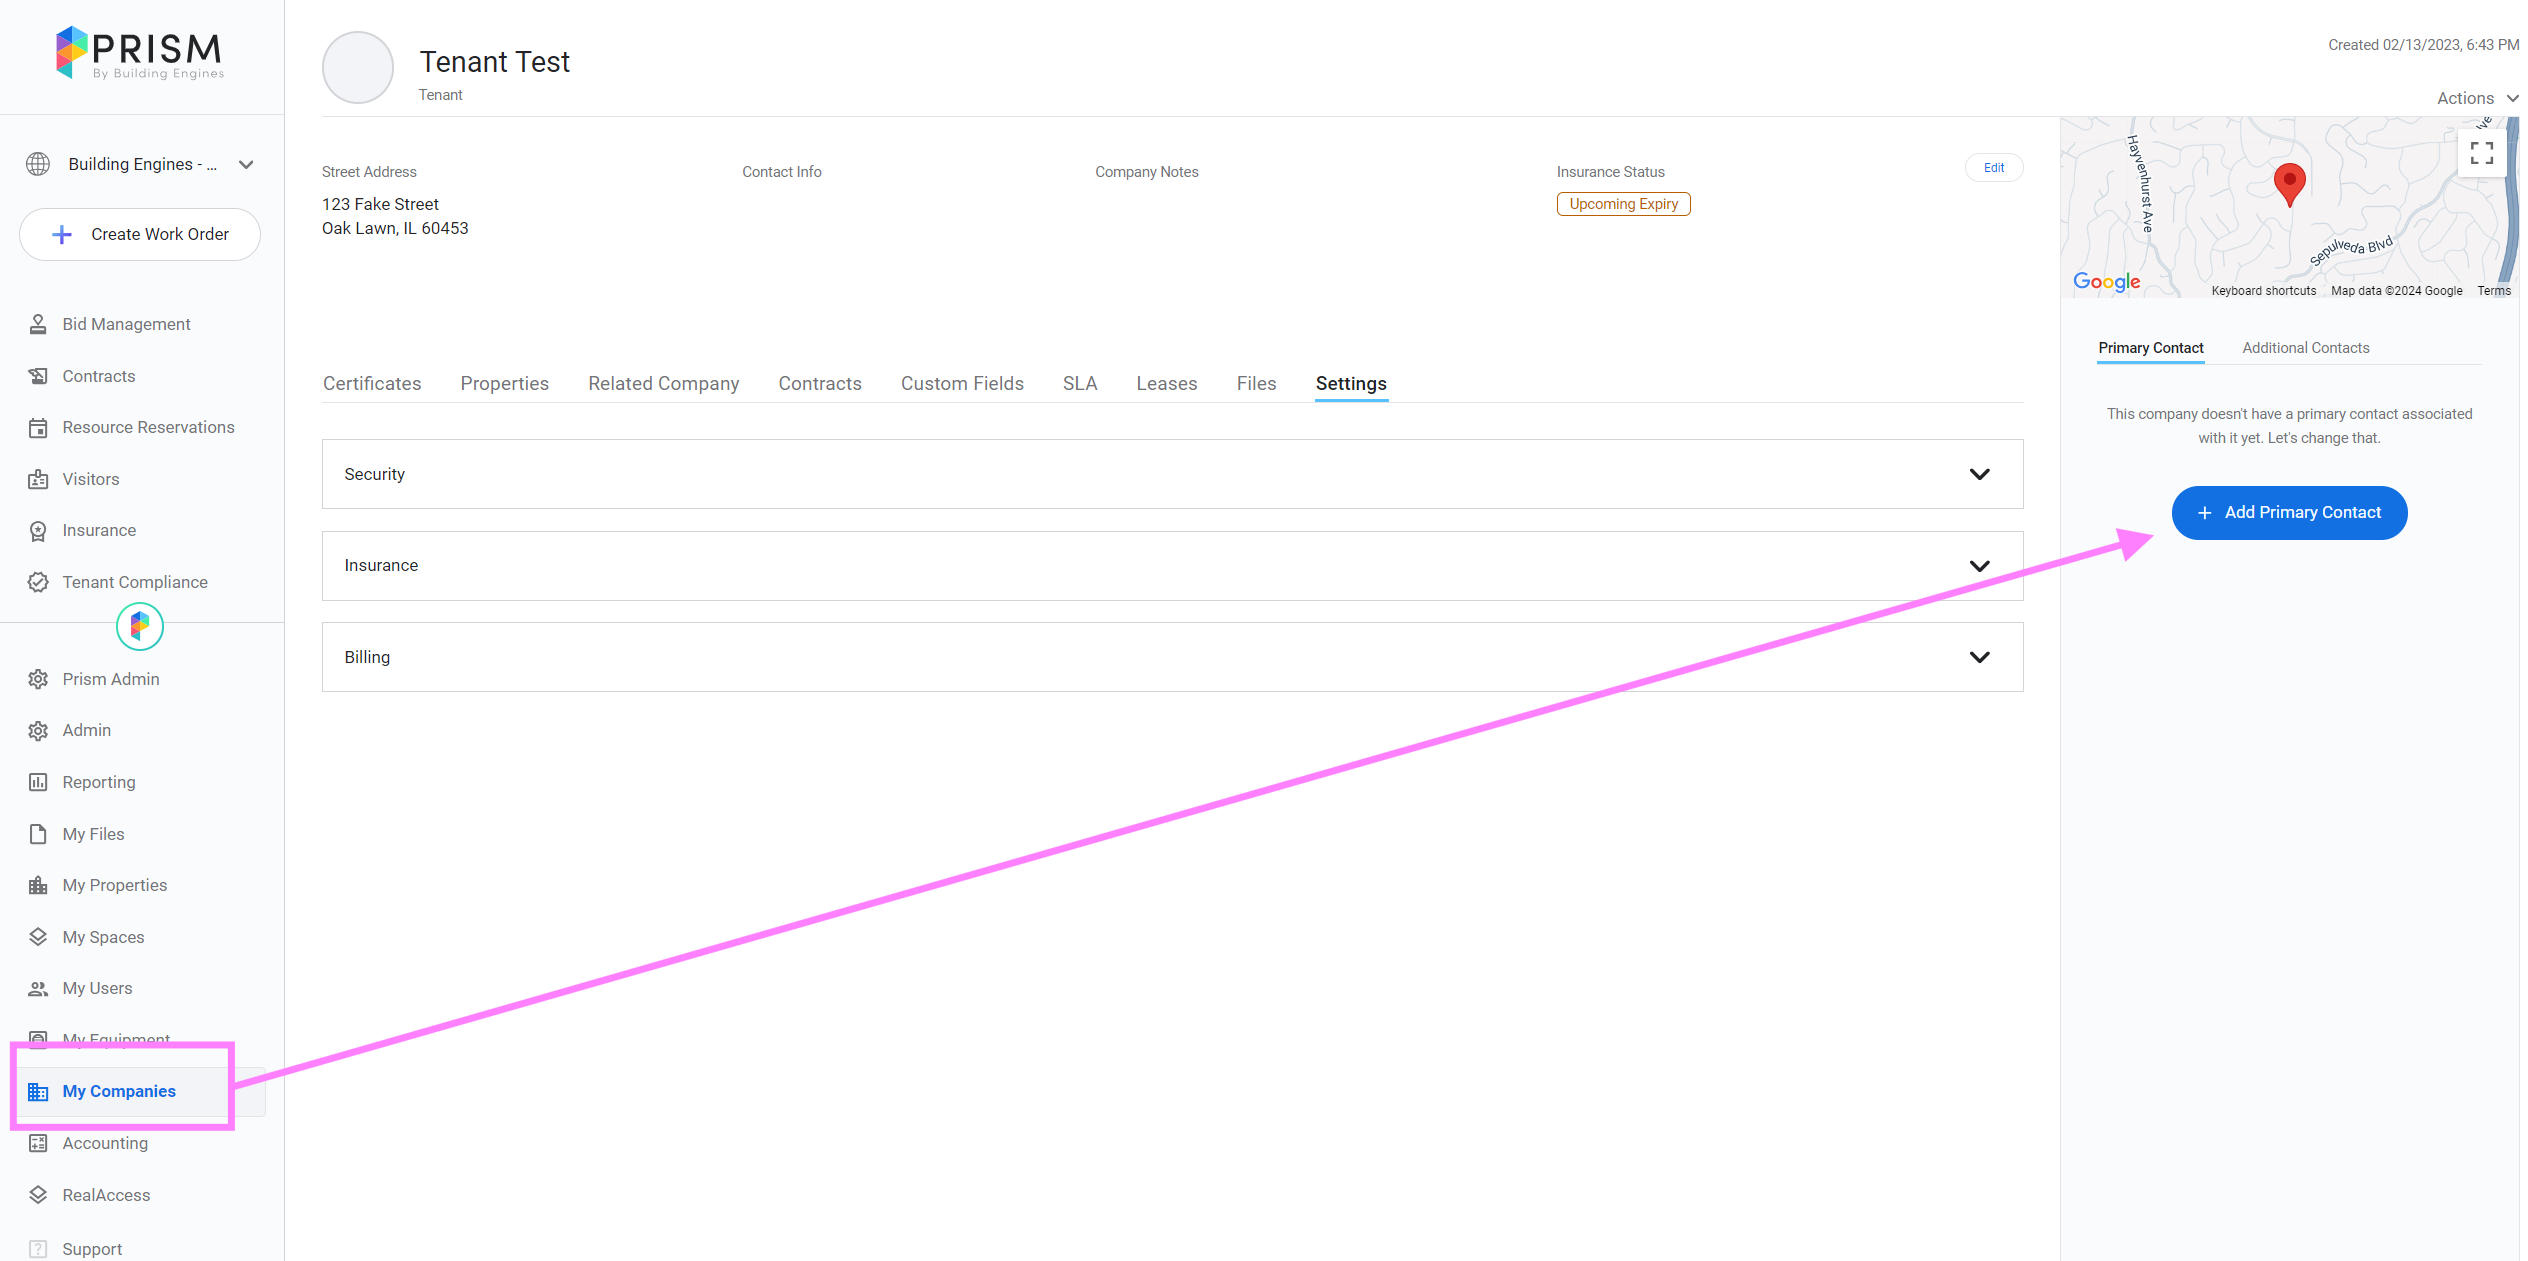The image size is (2528, 1261).
Task: Expand the Security settings section
Action: (x=1979, y=474)
